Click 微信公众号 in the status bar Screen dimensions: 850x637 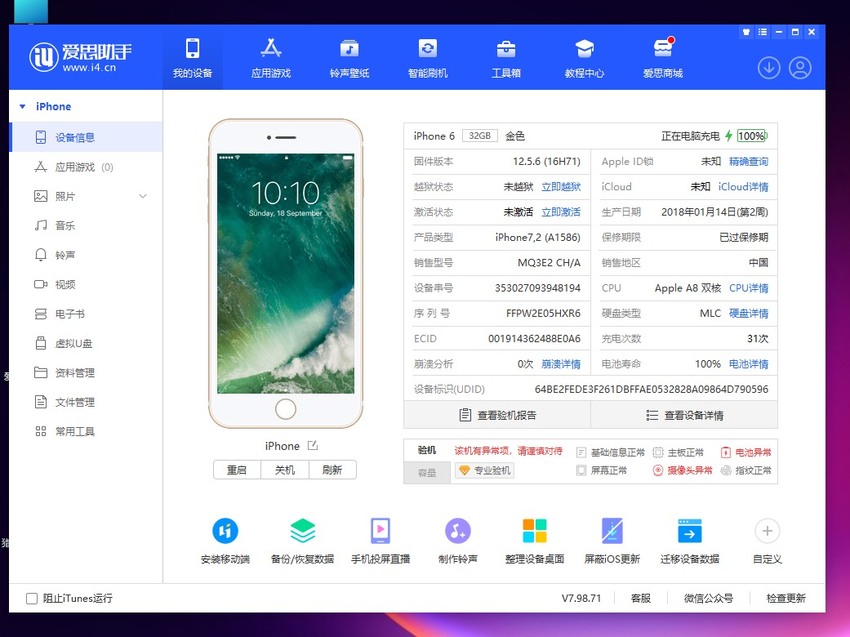coord(709,598)
